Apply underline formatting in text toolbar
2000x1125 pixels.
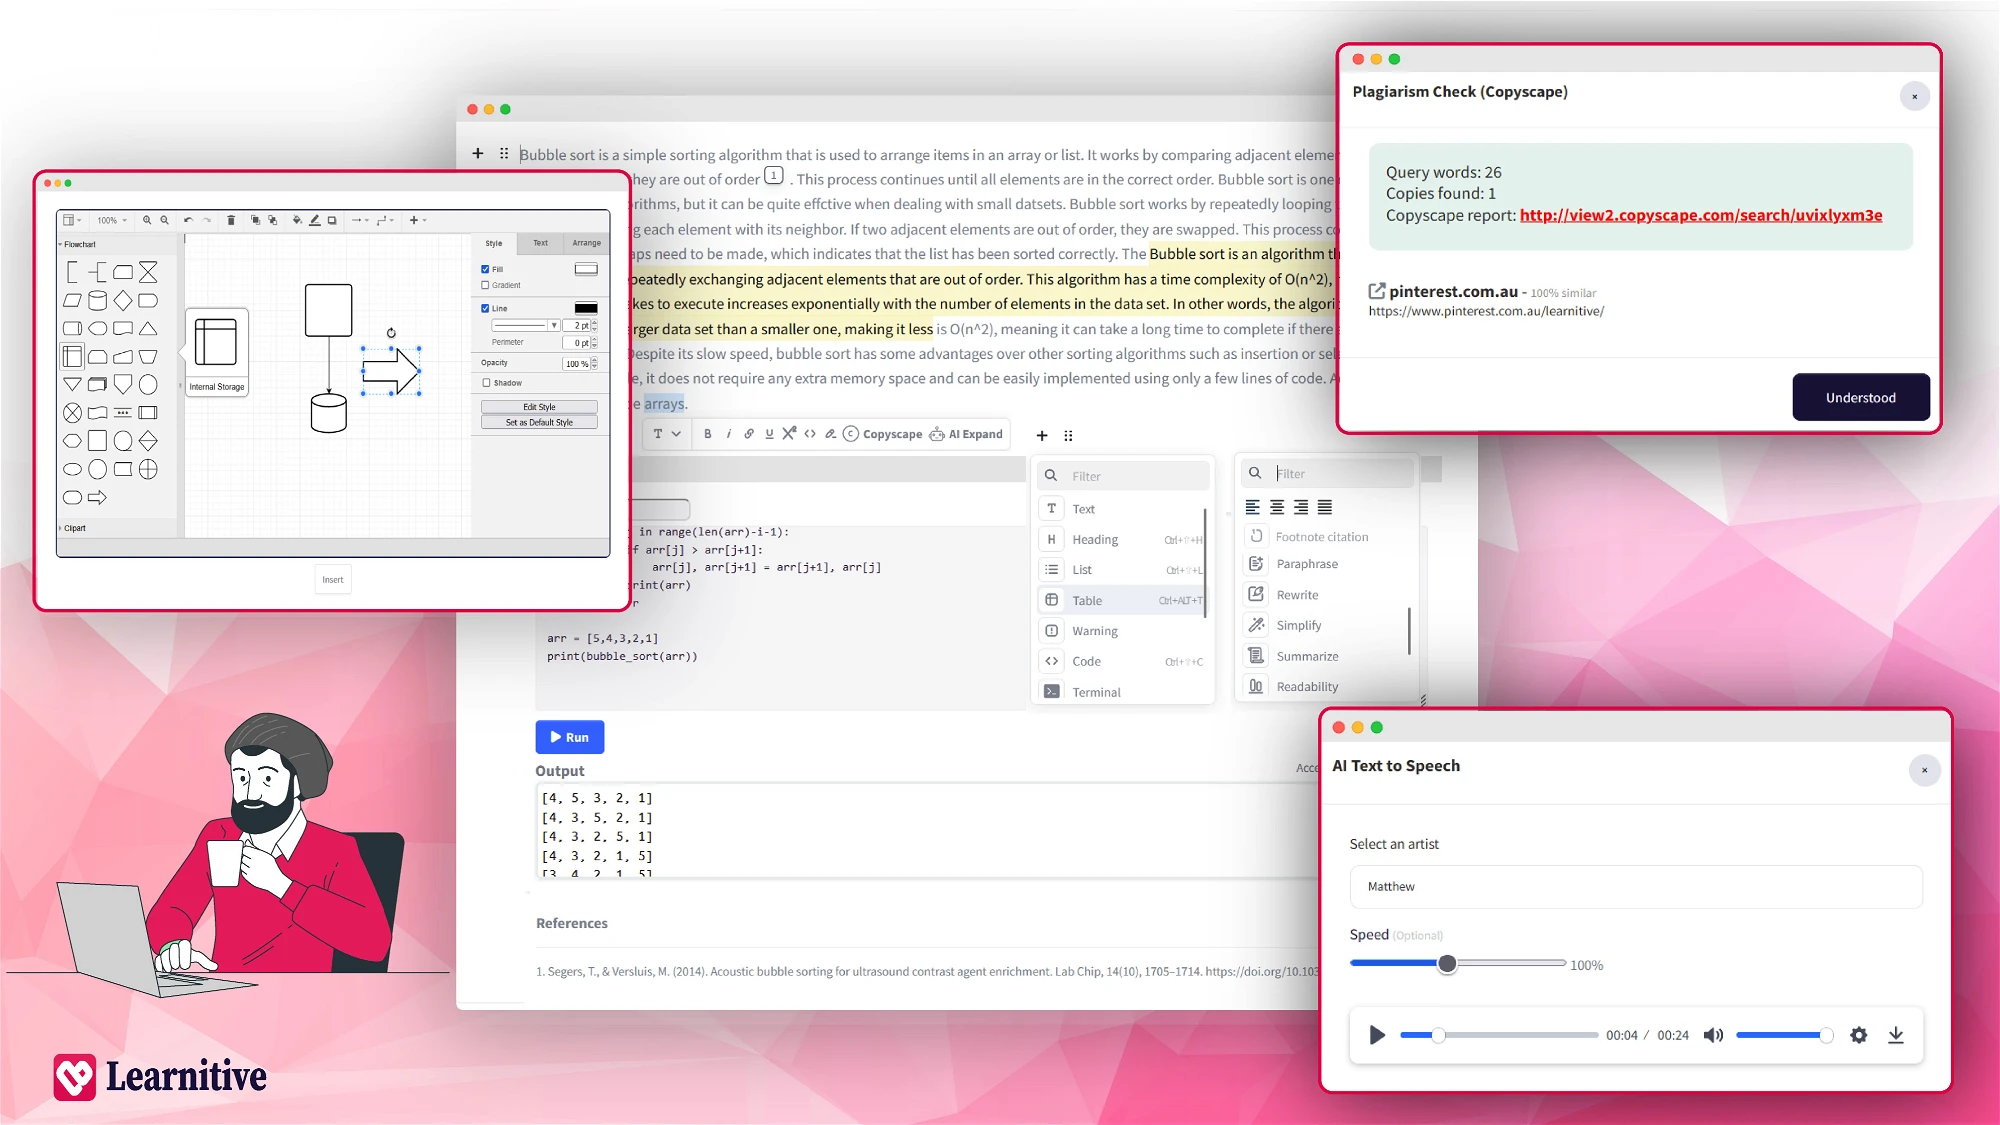[x=769, y=434]
